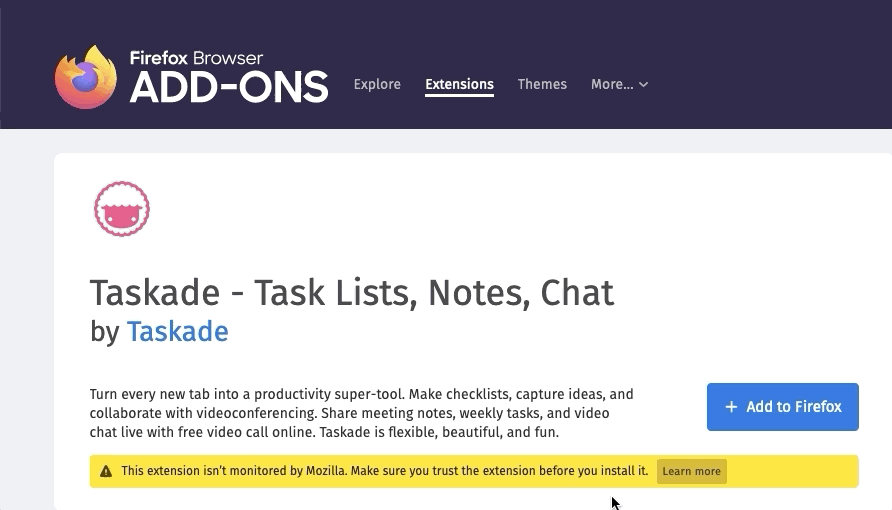Click the word 'by' before the author name

click(105, 331)
